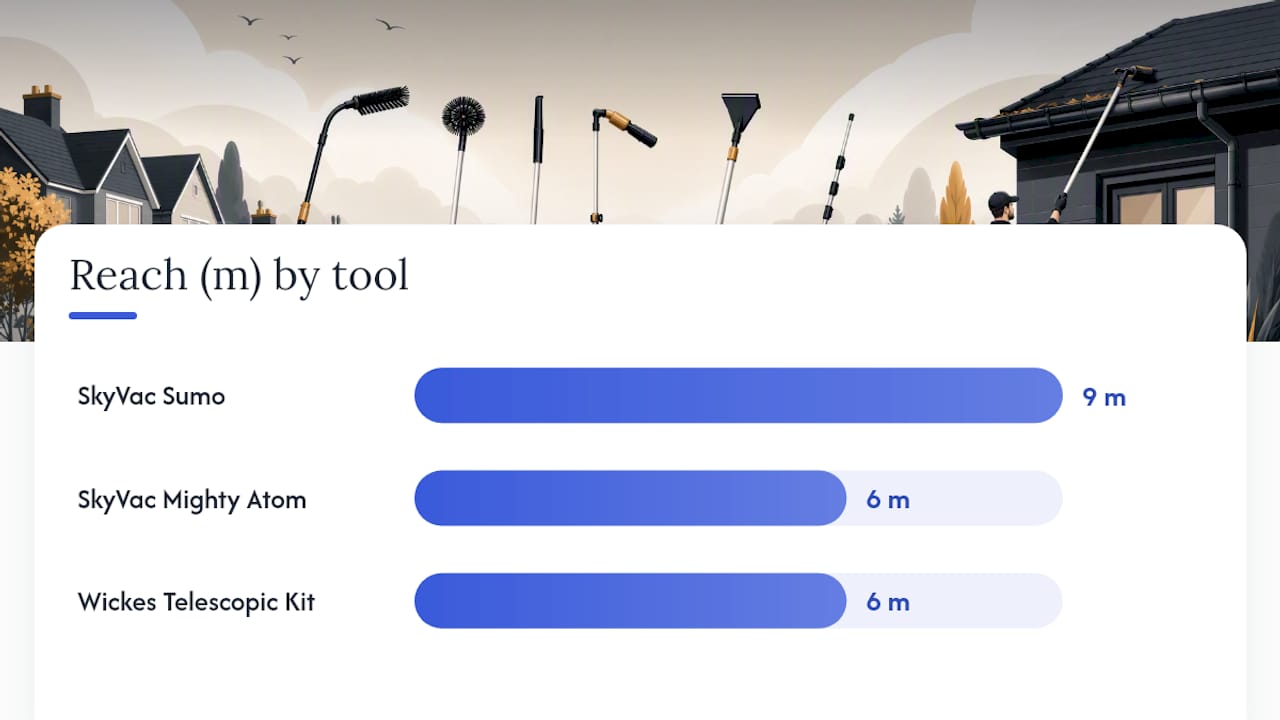Click the 6 m value on Mighty Atom bar
The height and width of the screenshot is (720, 1280).
[x=888, y=500]
